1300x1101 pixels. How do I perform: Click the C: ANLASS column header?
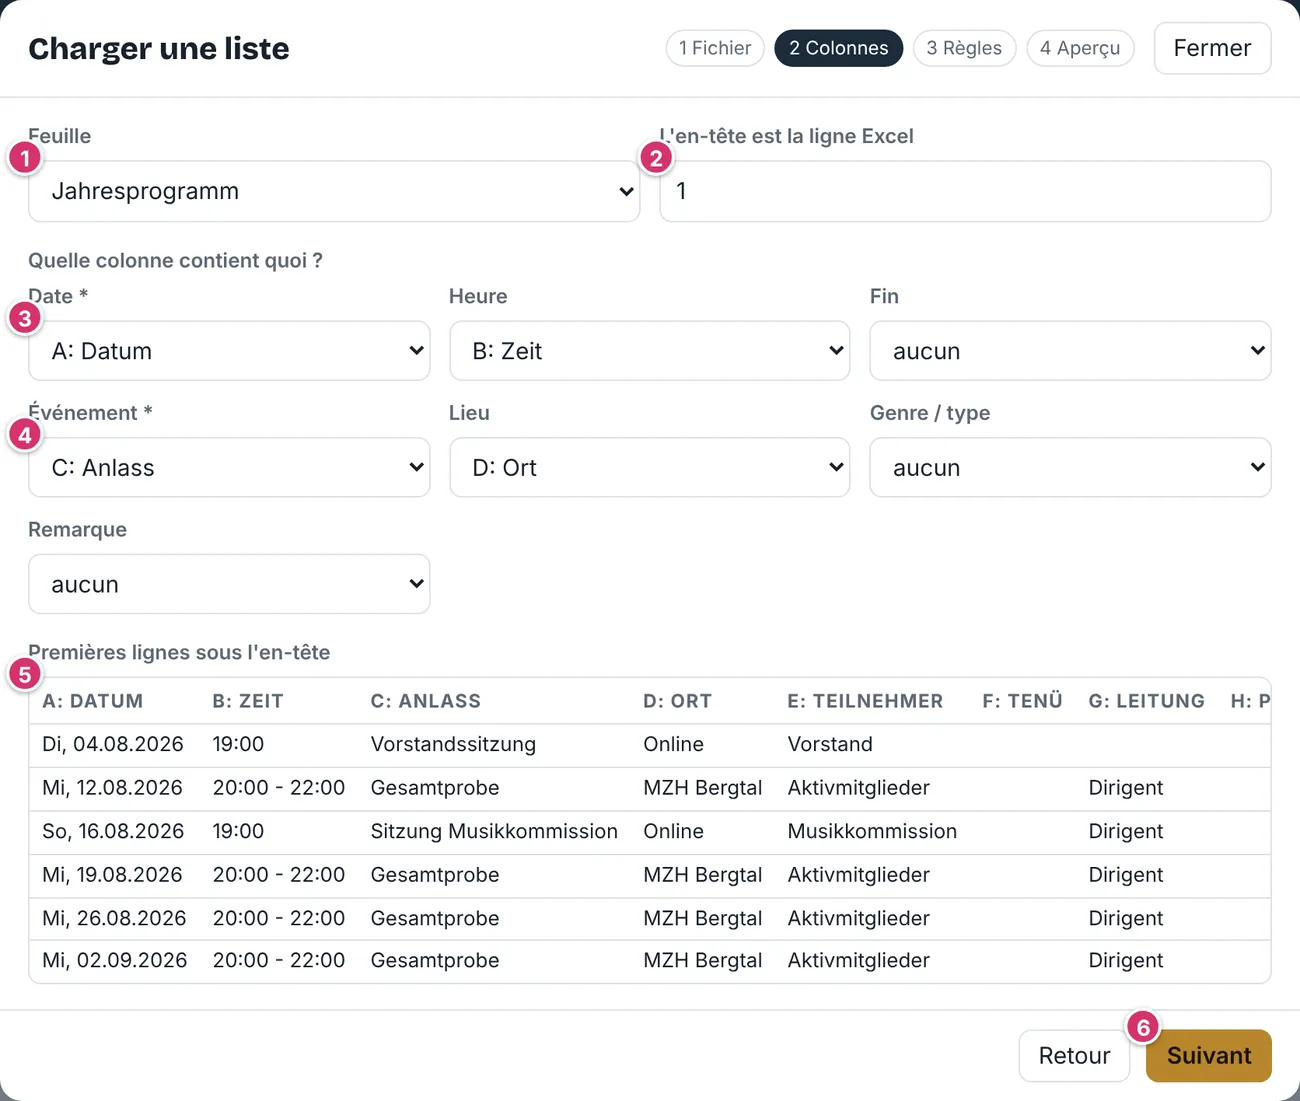(426, 701)
